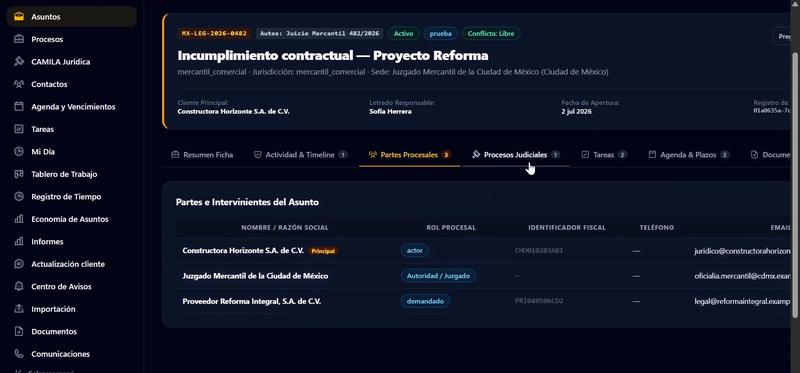The image size is (800, 373).
Task: Click the ROL PROCESAL column header
Action: click(451, 228)
